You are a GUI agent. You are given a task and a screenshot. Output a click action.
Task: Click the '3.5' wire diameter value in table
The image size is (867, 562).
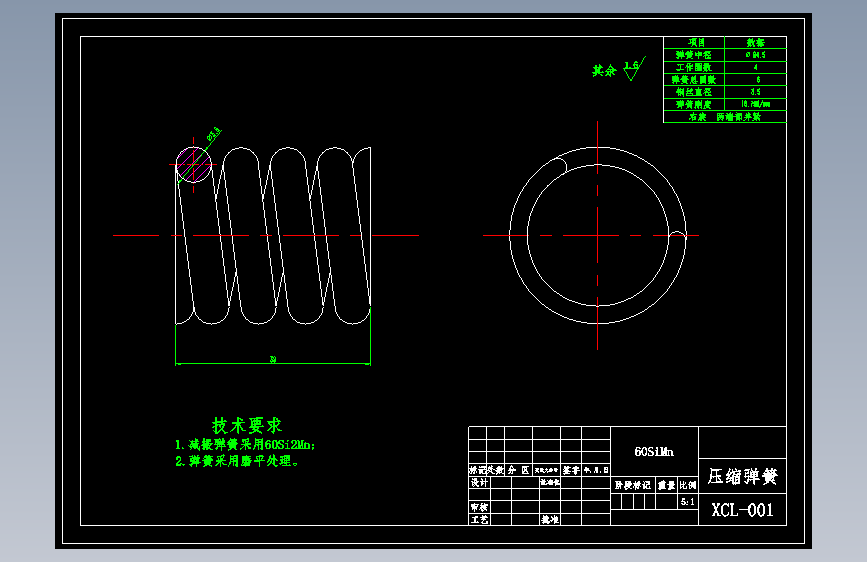tap(755, 92)
